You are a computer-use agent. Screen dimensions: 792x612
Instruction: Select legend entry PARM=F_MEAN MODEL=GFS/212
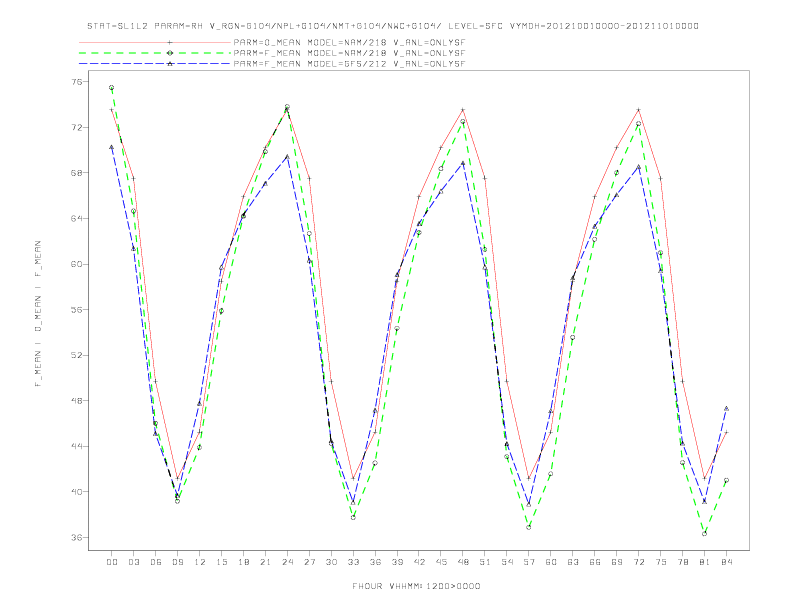pos(349,64)
